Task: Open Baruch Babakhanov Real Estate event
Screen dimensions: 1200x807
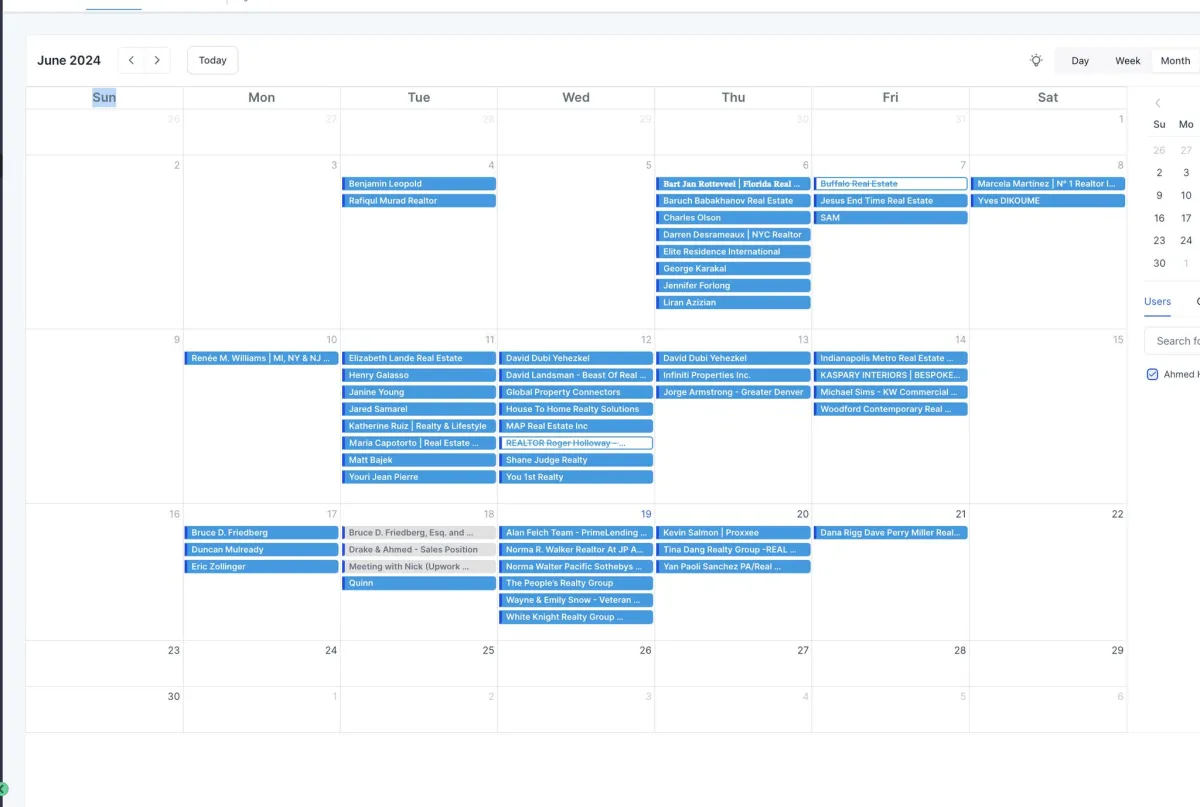Action: (x=733, y=201)
